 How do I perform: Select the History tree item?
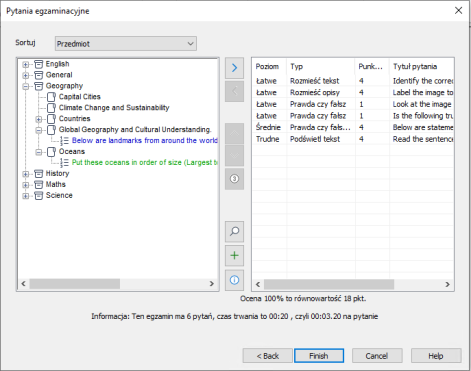coord(57,174)
